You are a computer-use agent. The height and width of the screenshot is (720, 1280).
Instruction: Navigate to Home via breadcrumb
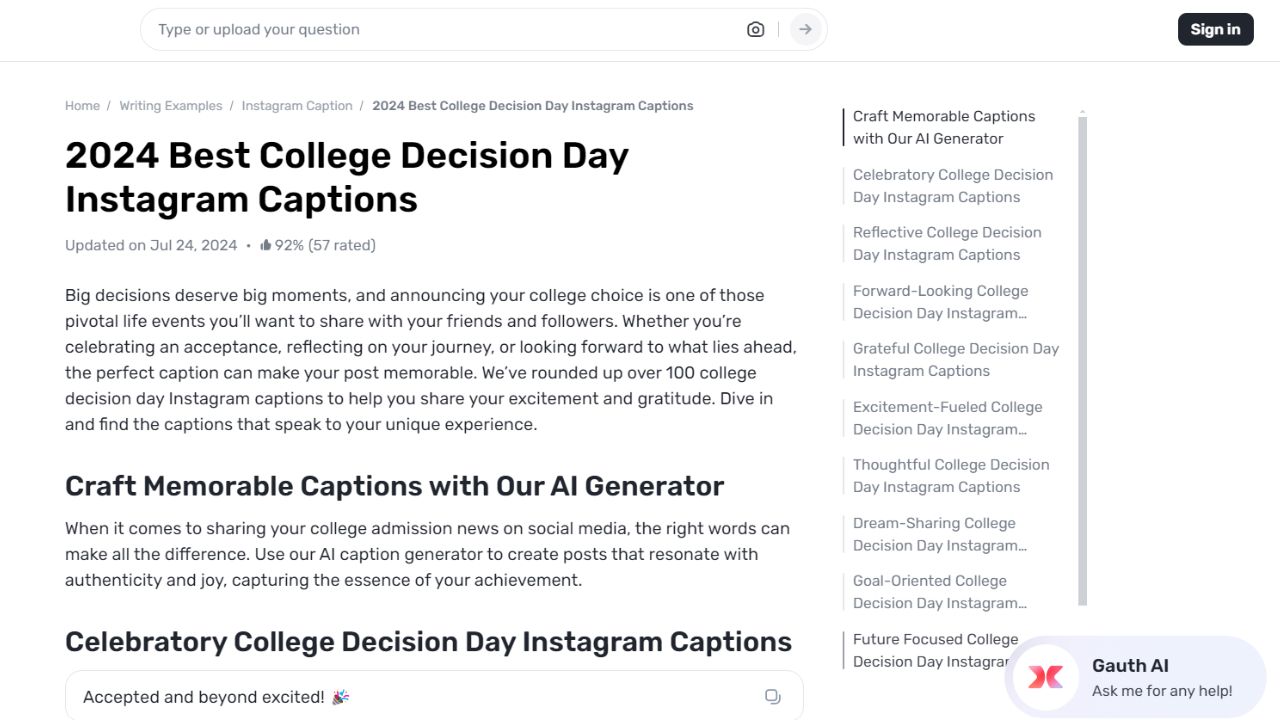(x=82, y=105)
